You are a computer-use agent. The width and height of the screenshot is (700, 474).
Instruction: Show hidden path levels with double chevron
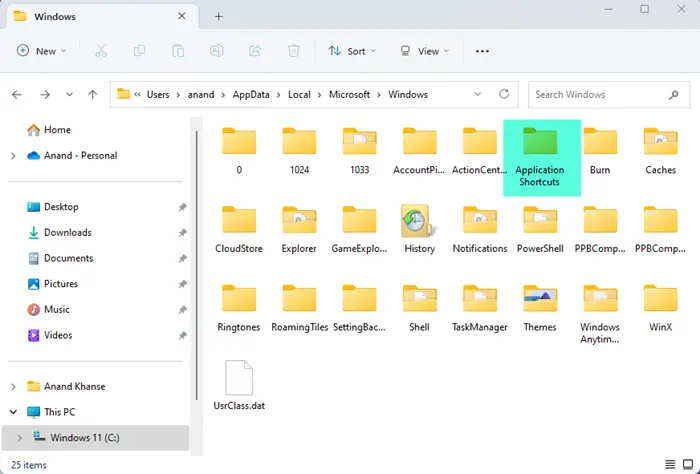[138, 95]
